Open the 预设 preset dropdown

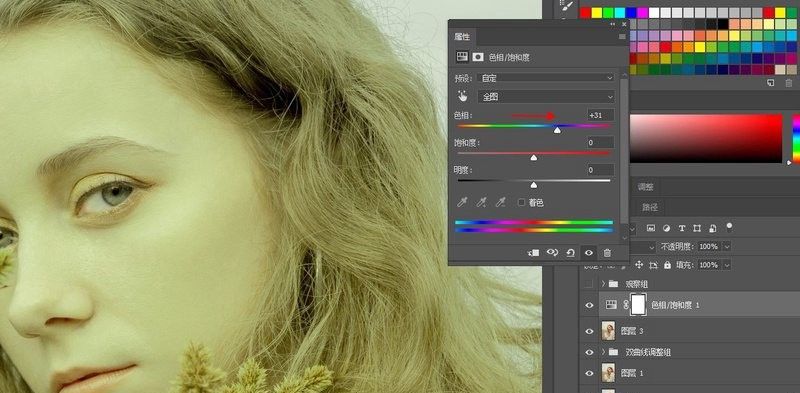[546, 78]
